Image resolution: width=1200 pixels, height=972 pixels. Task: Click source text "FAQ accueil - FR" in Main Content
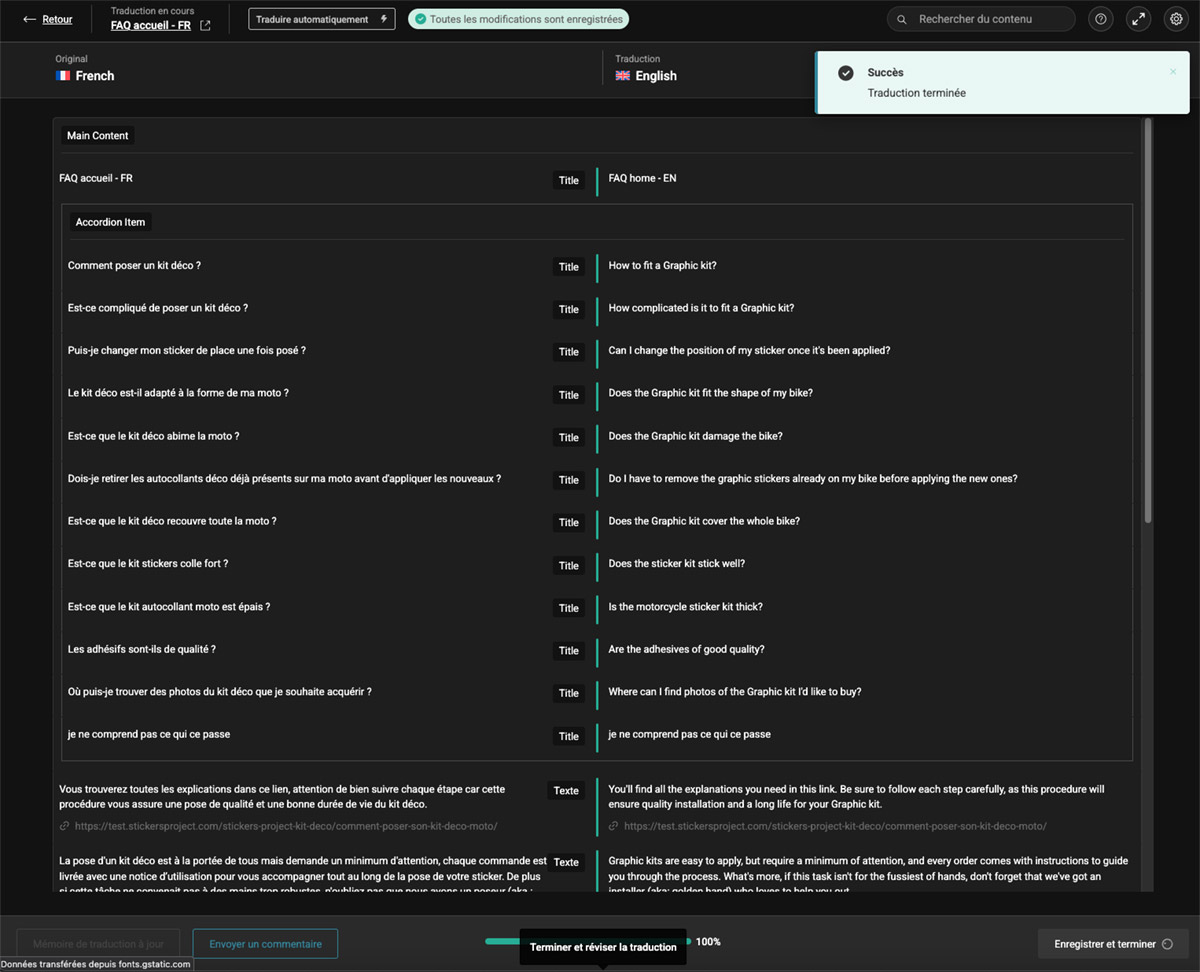click(x=96, y=178)
